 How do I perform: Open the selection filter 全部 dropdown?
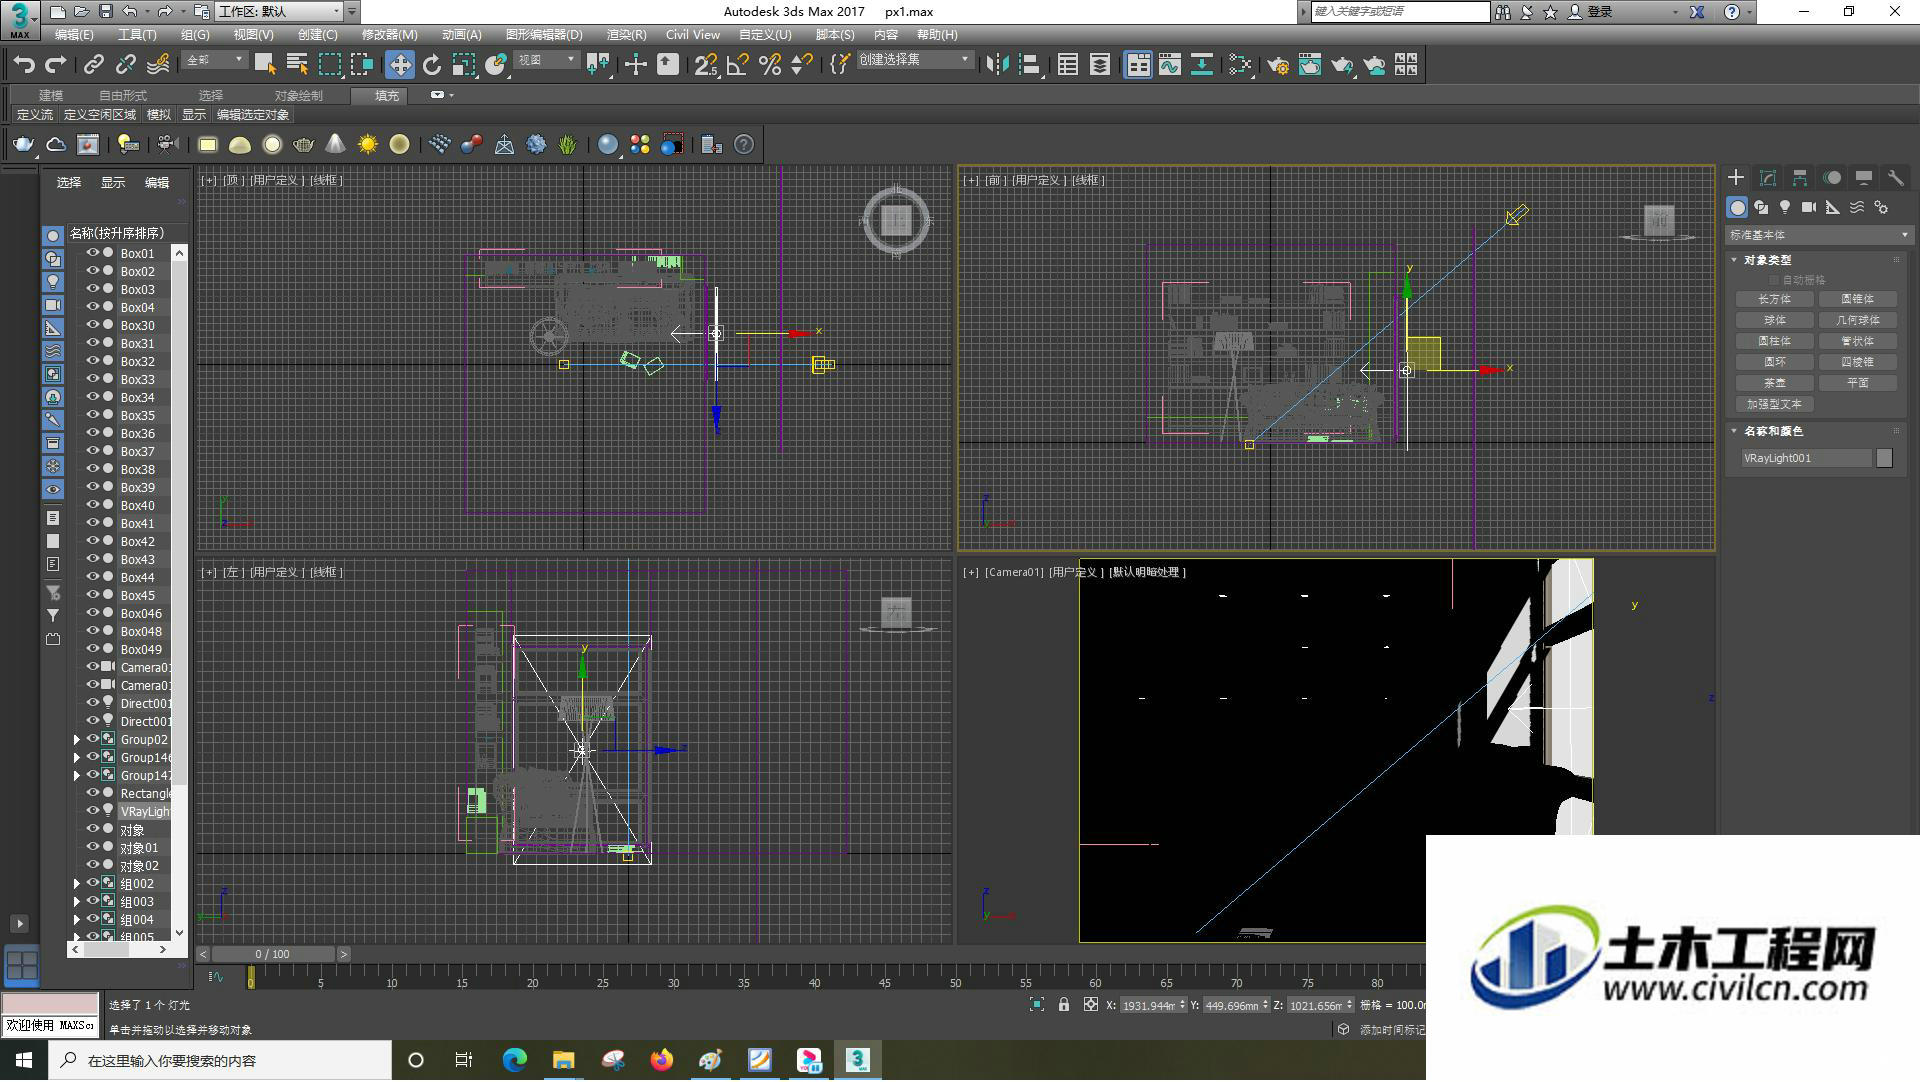click(x=215, y=61)
